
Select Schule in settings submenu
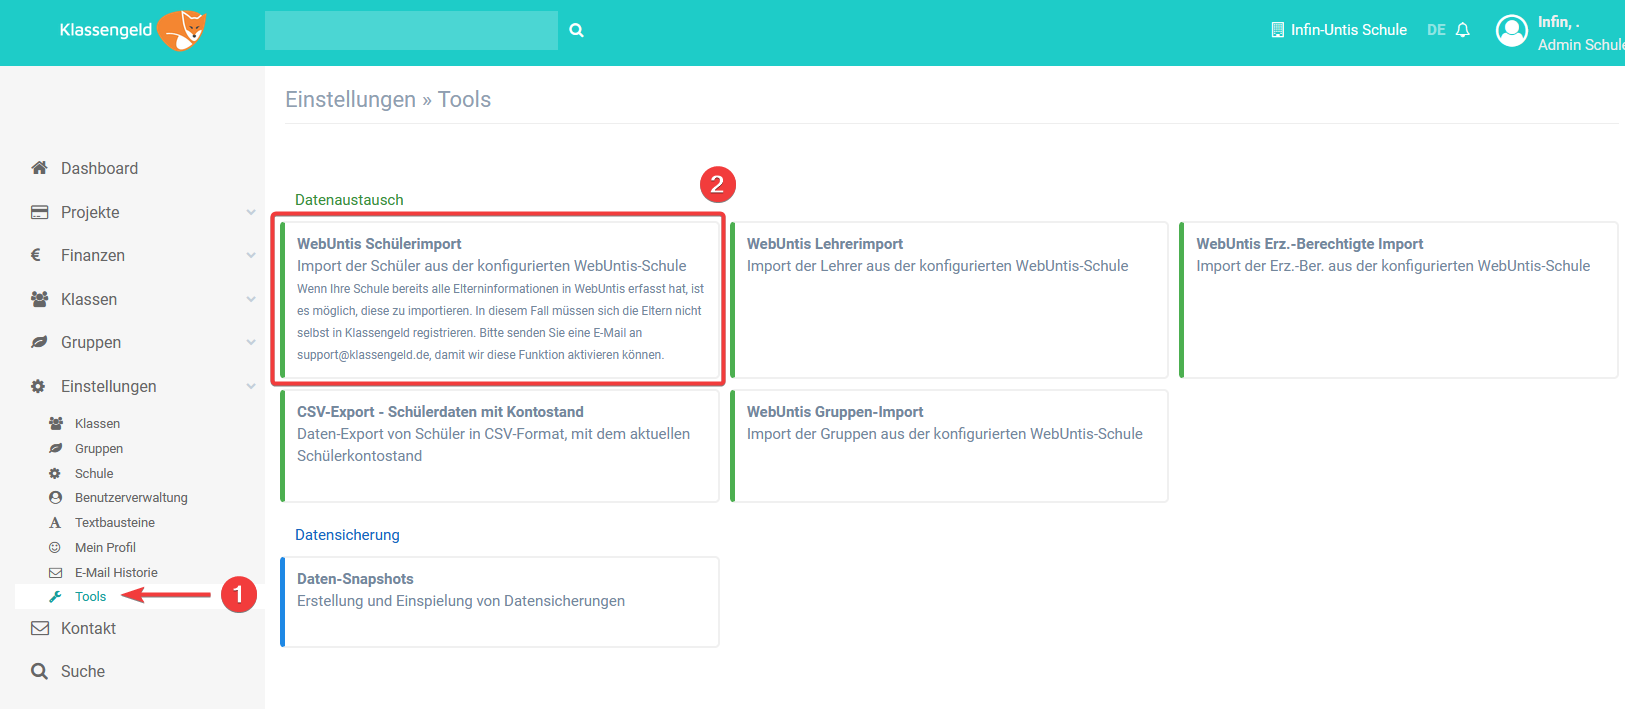coord(94,474)
